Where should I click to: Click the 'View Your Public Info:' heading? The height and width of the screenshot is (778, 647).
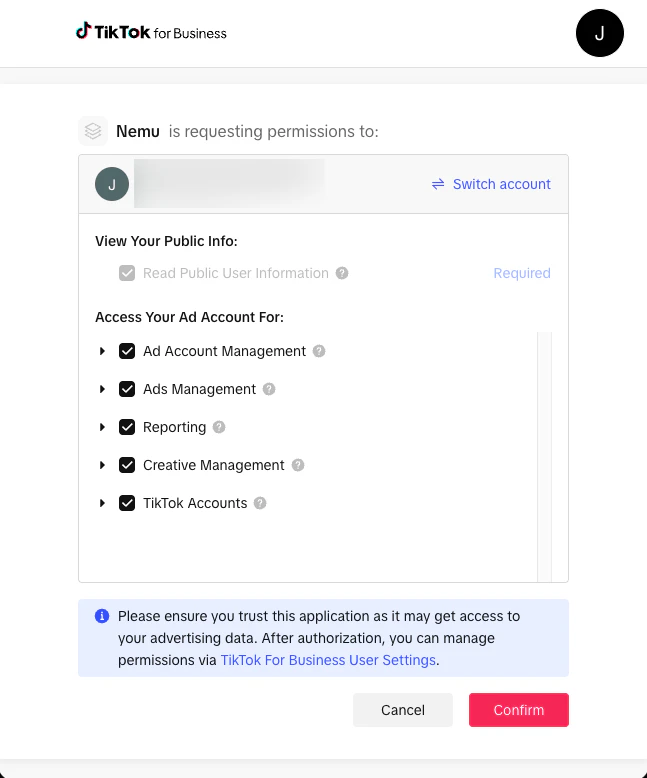166,241
